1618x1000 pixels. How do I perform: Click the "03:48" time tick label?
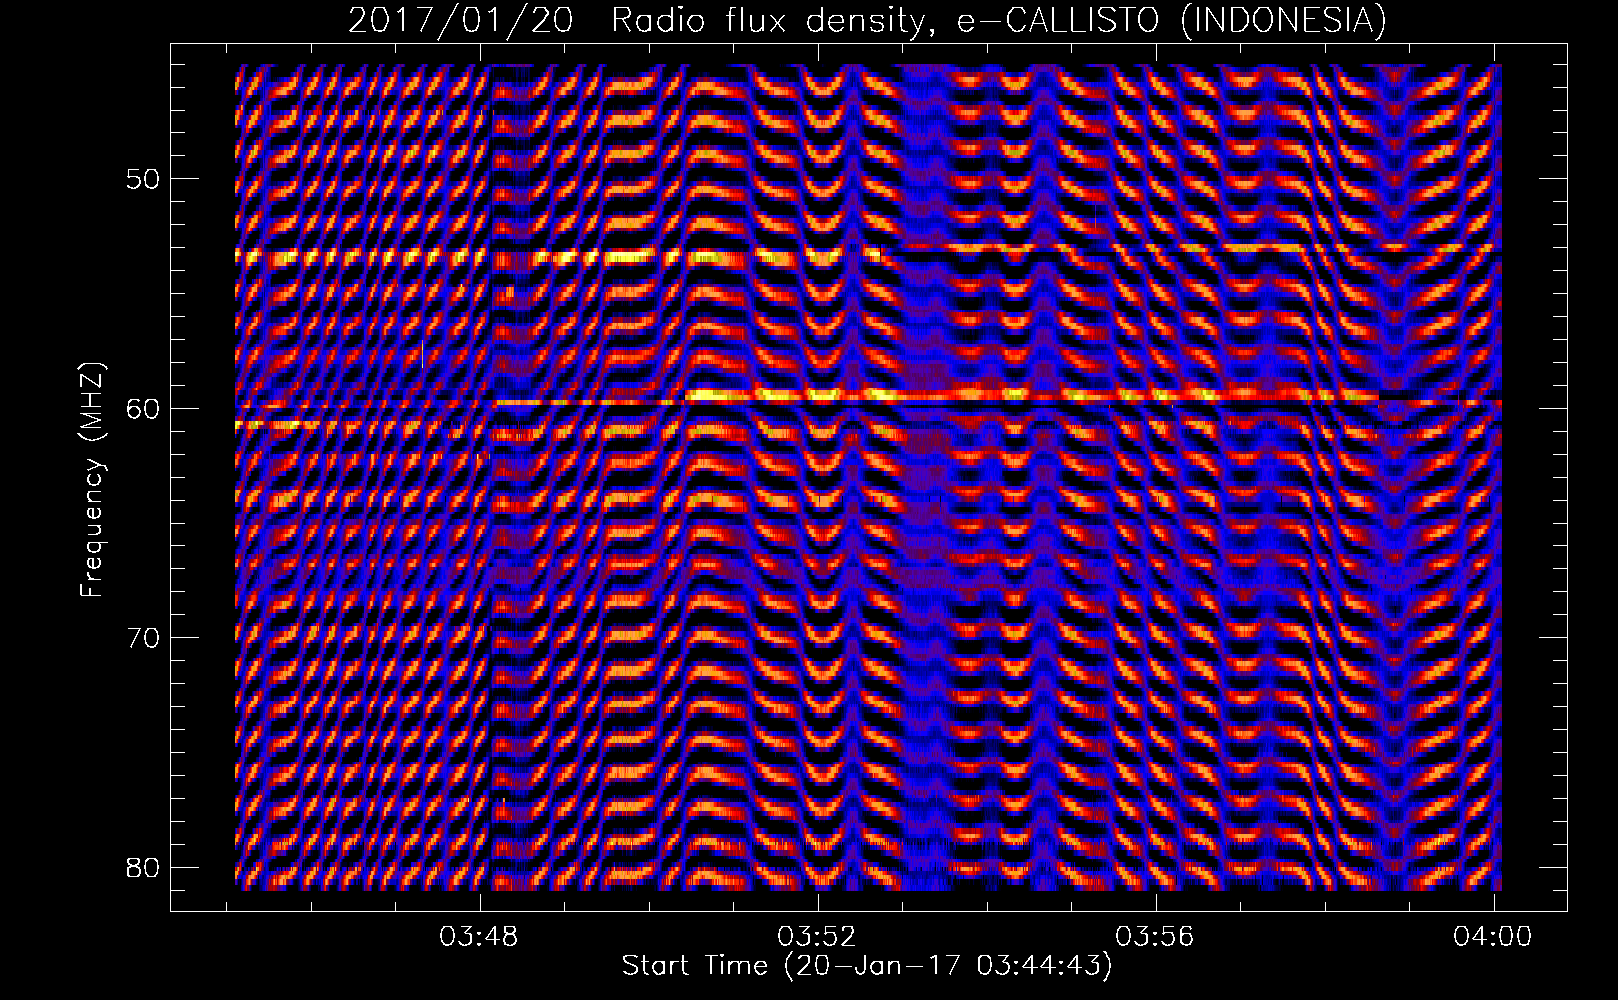coord(481,936)
